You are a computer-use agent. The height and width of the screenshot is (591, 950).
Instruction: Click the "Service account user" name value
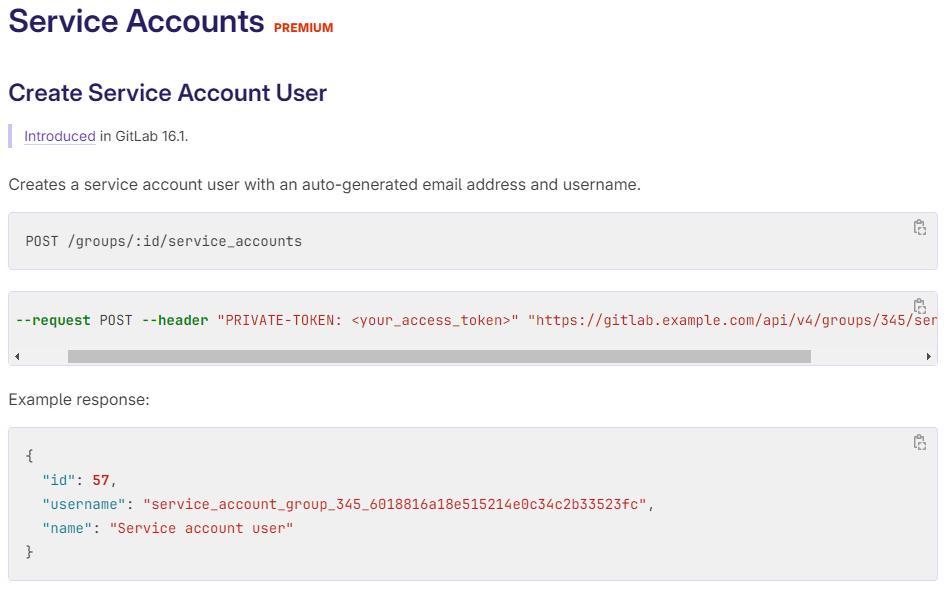point(201,528)
